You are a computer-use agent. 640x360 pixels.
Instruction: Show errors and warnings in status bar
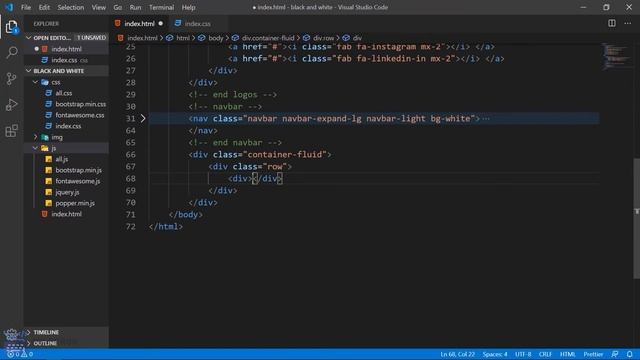(x=20, y=354)
